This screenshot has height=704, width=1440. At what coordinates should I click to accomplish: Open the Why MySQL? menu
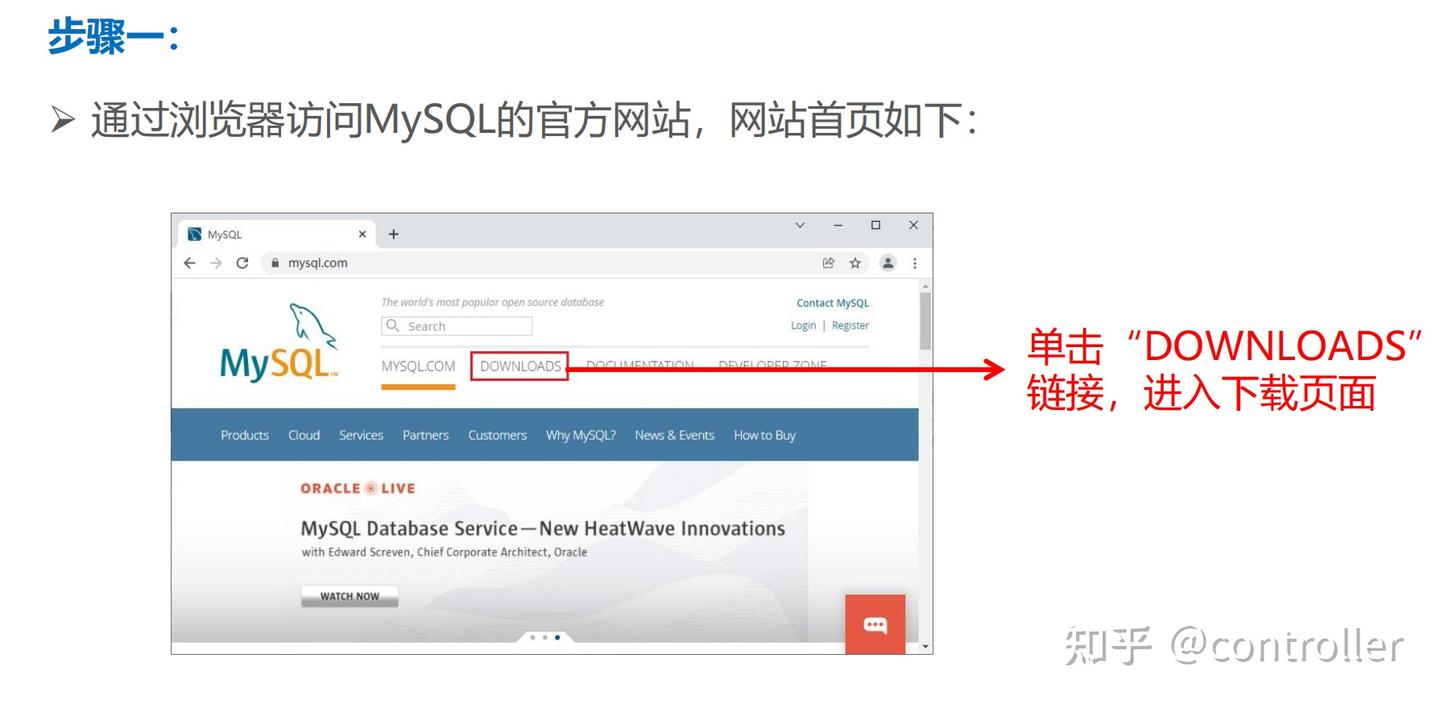(x=580, y=435)
